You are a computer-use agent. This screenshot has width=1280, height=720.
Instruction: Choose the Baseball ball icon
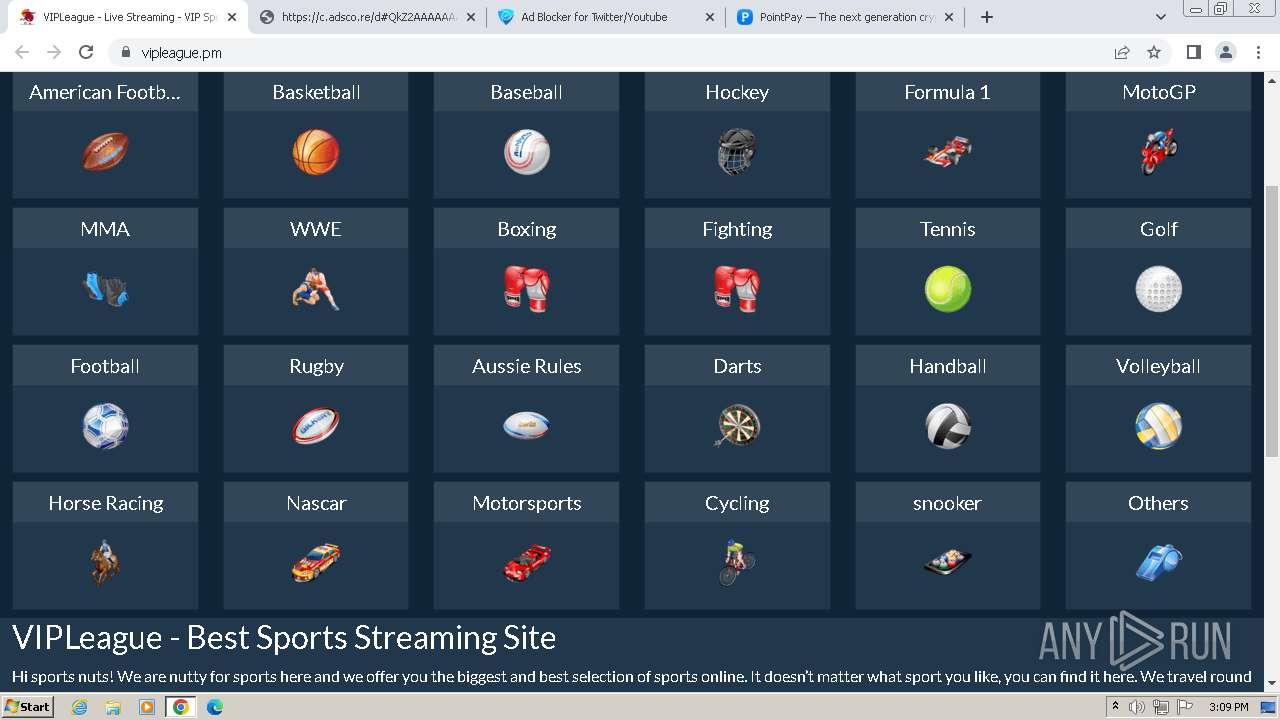[527, 152]
